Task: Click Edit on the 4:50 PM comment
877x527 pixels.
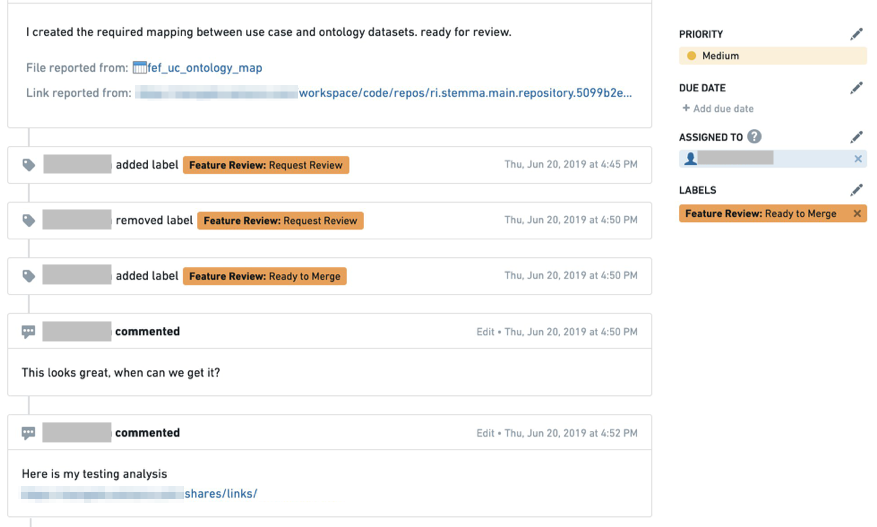Action: 485,332
